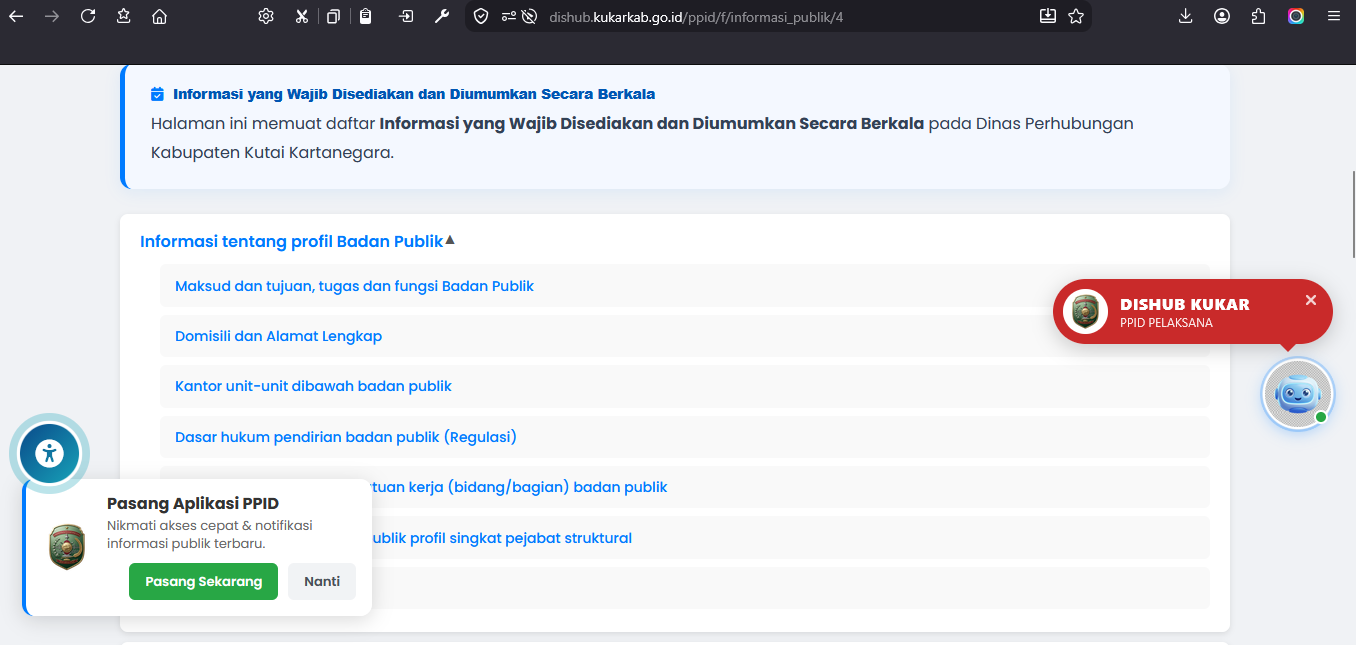Click the cut scissors icon
The image size is (1356, 645).
[301, 16]
